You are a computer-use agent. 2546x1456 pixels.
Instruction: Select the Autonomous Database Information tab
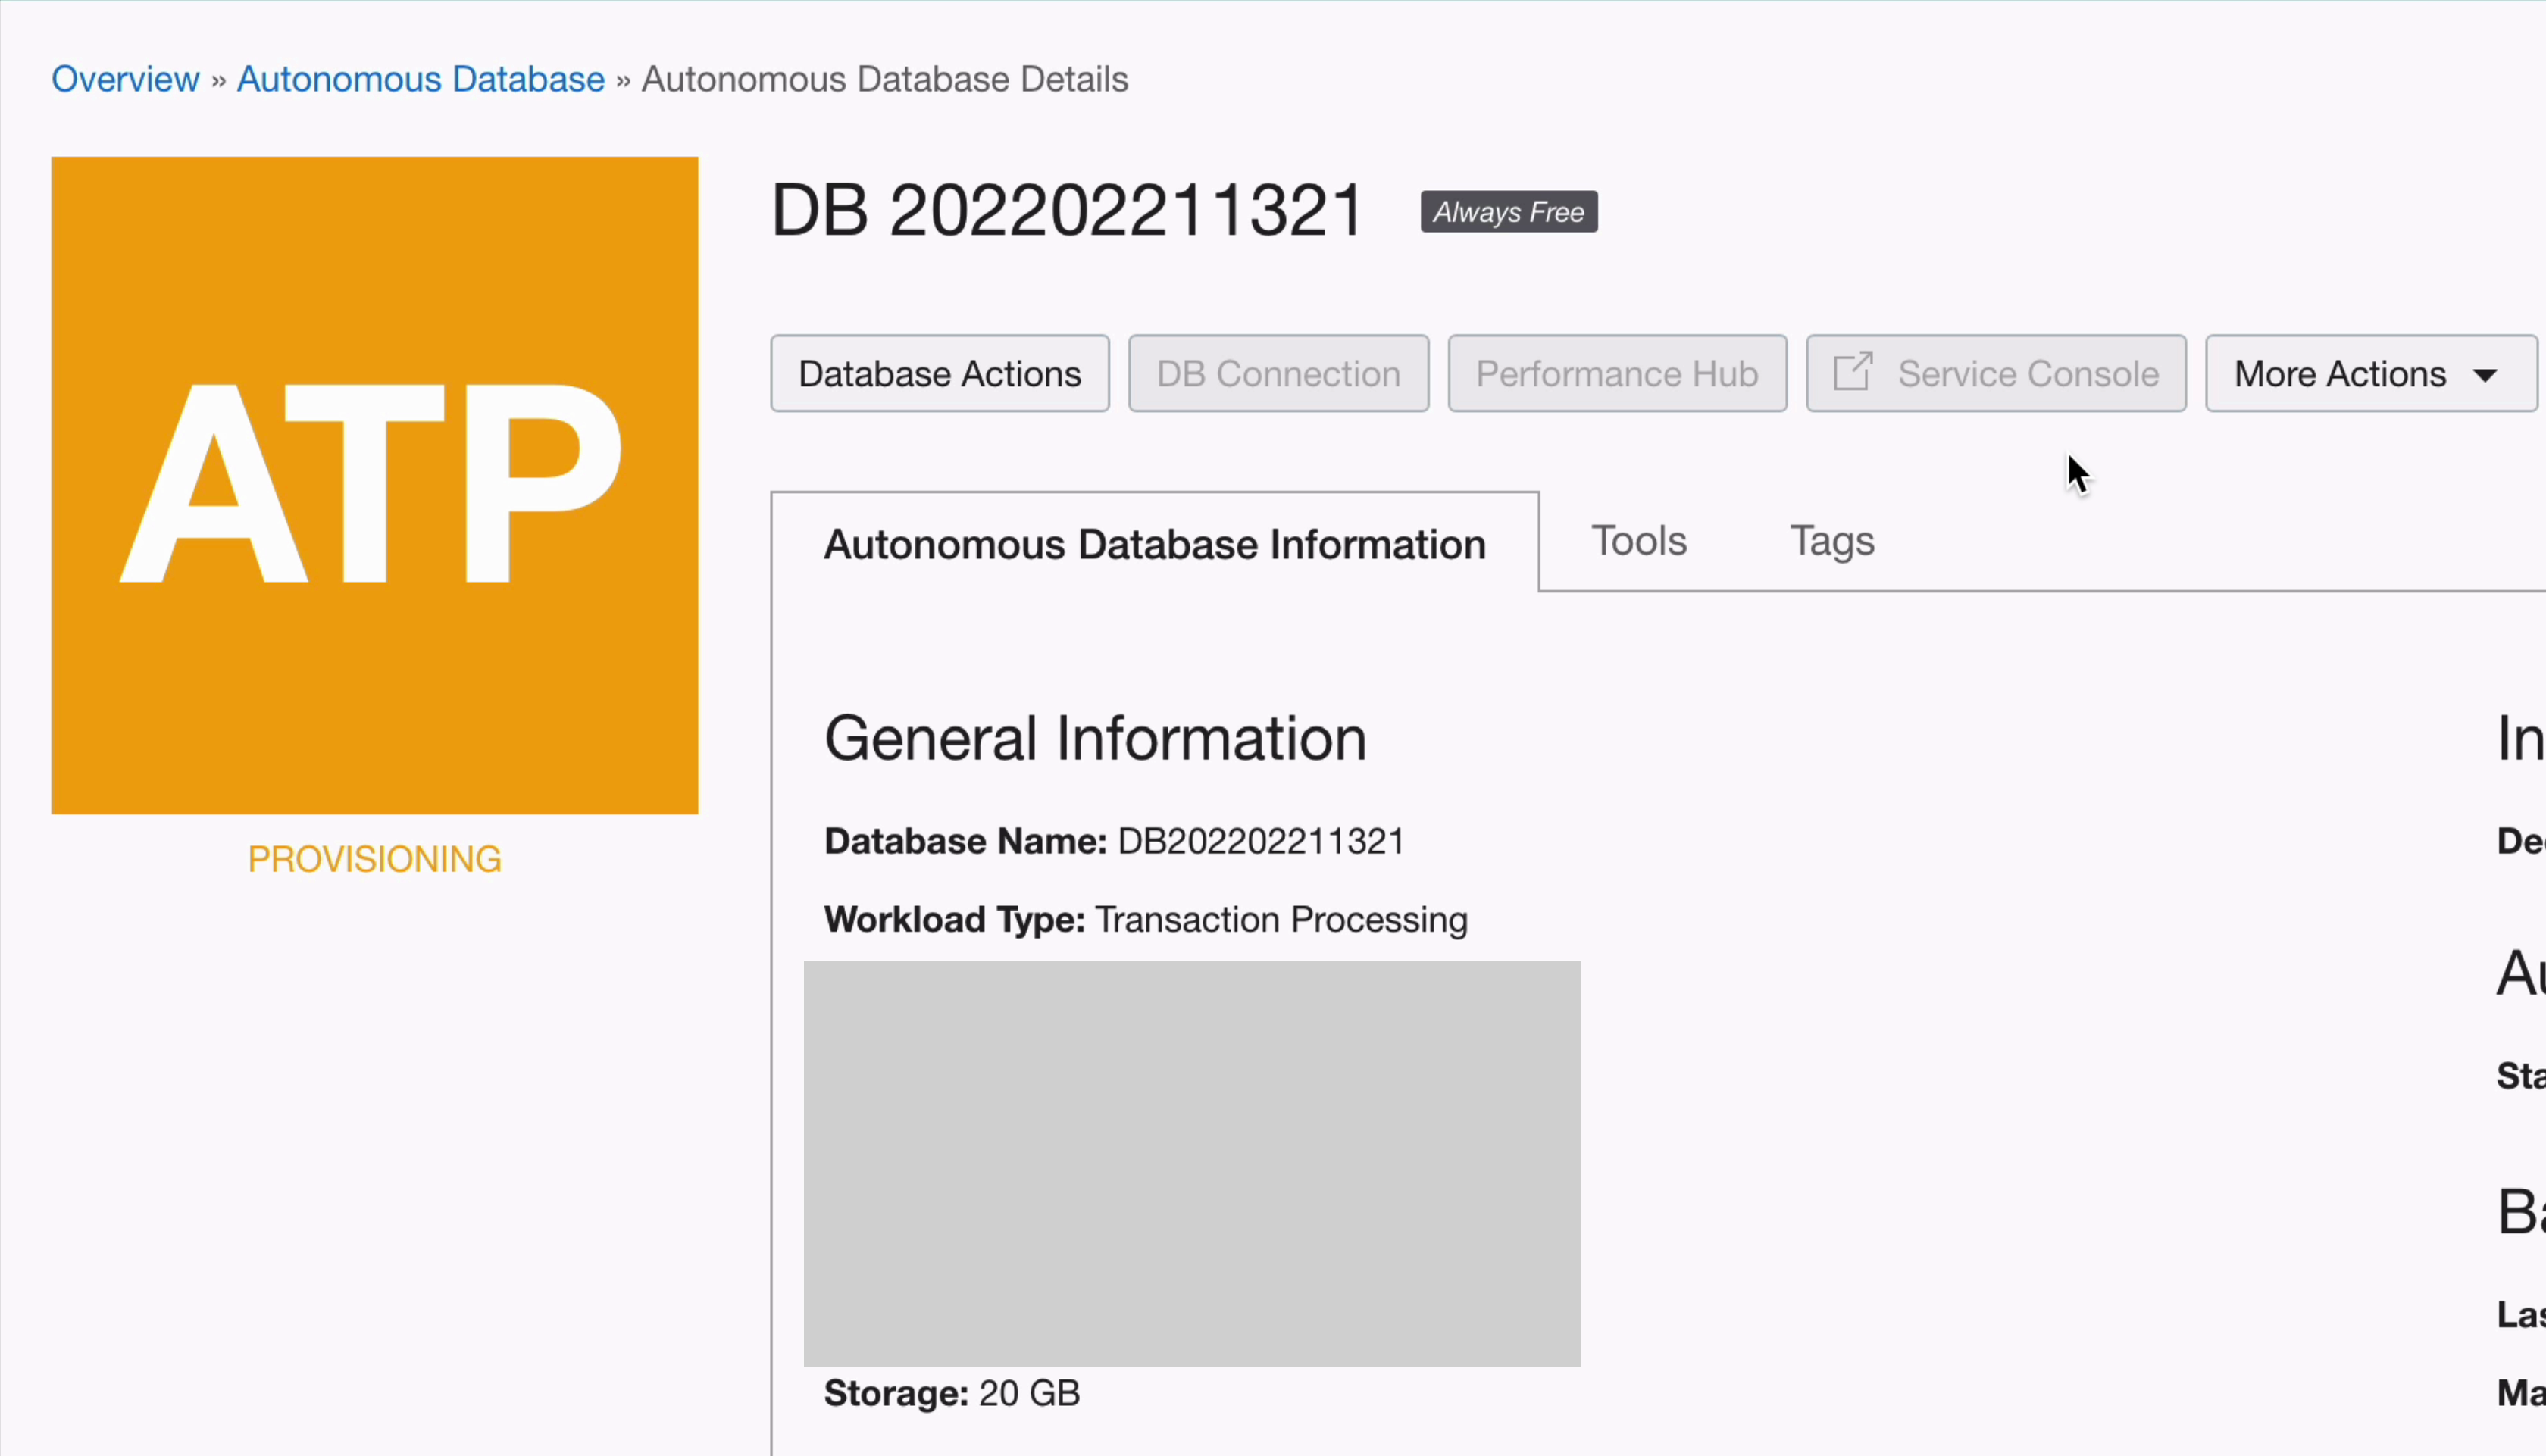(x=1154, y=544)
